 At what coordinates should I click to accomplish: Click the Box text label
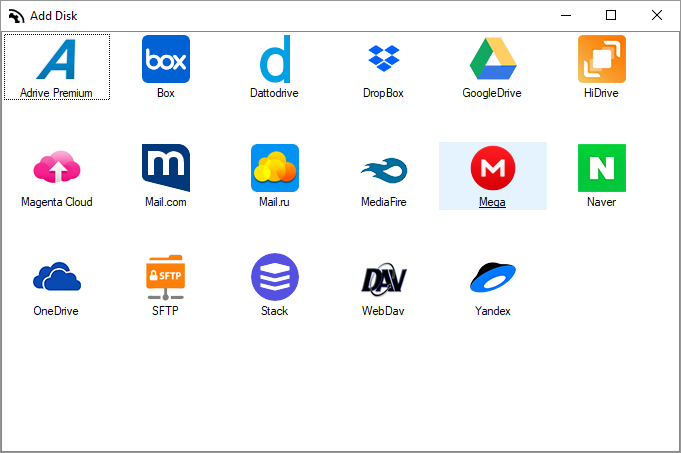click(x=166, y=93)
